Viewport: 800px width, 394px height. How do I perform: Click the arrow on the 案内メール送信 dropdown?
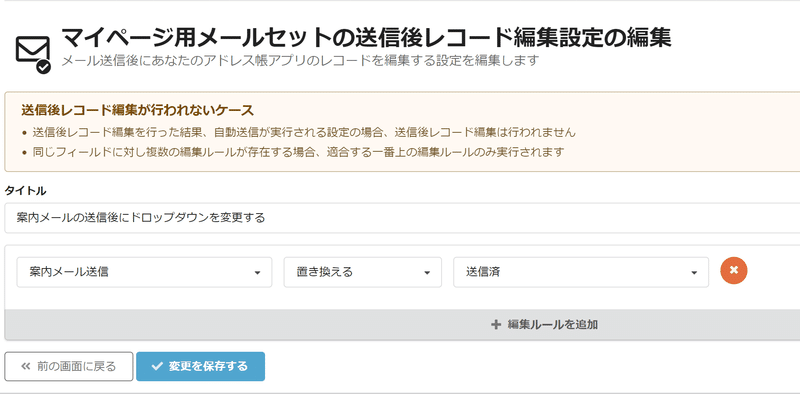pos(258,273)
